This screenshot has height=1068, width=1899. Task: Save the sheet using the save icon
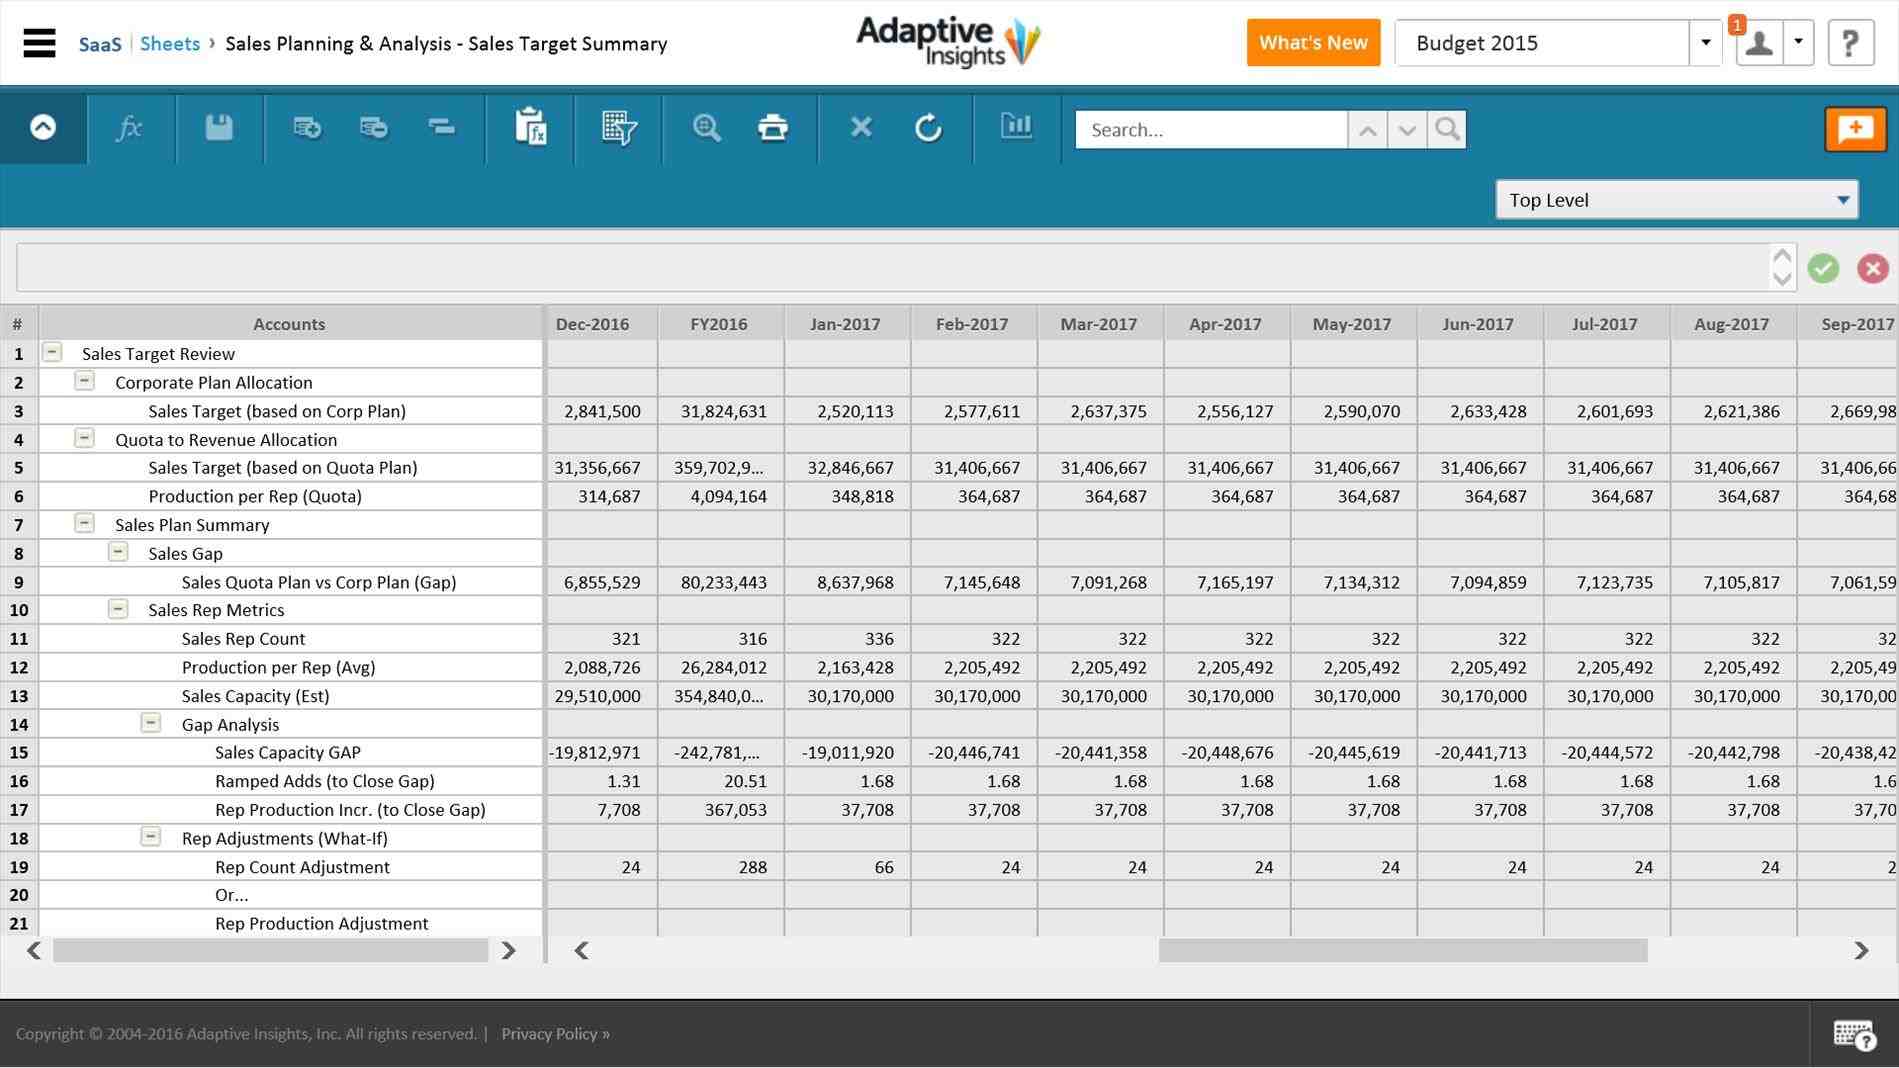(218, 128)
